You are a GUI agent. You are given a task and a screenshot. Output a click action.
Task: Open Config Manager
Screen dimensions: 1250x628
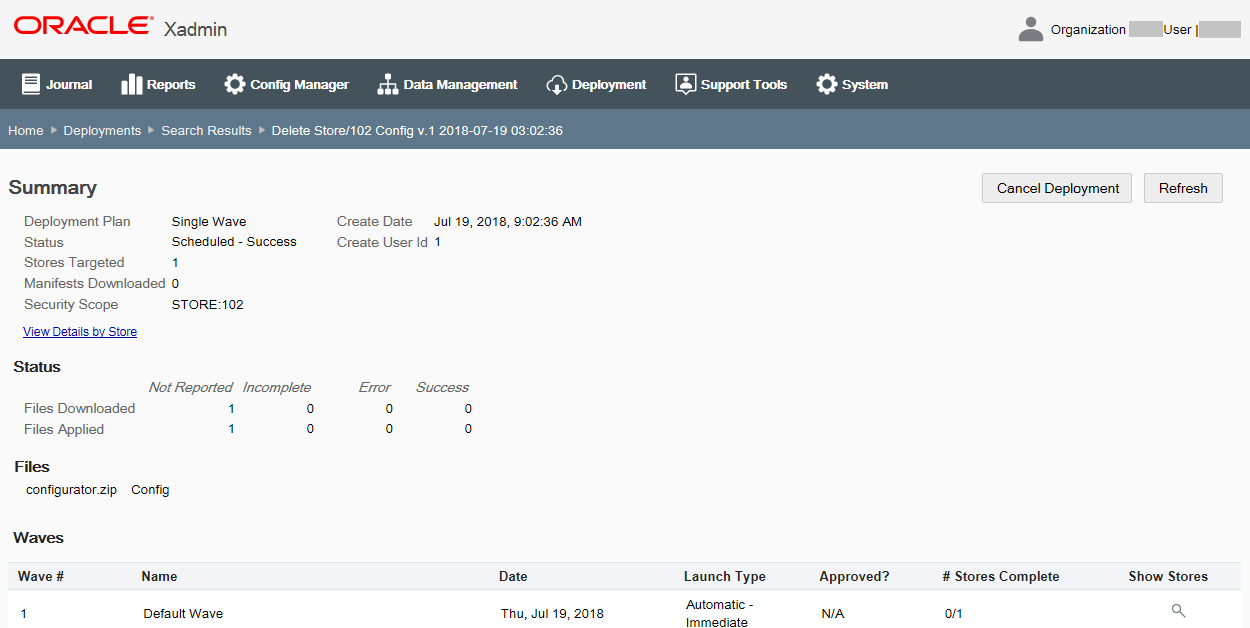(x=235, y=84)
